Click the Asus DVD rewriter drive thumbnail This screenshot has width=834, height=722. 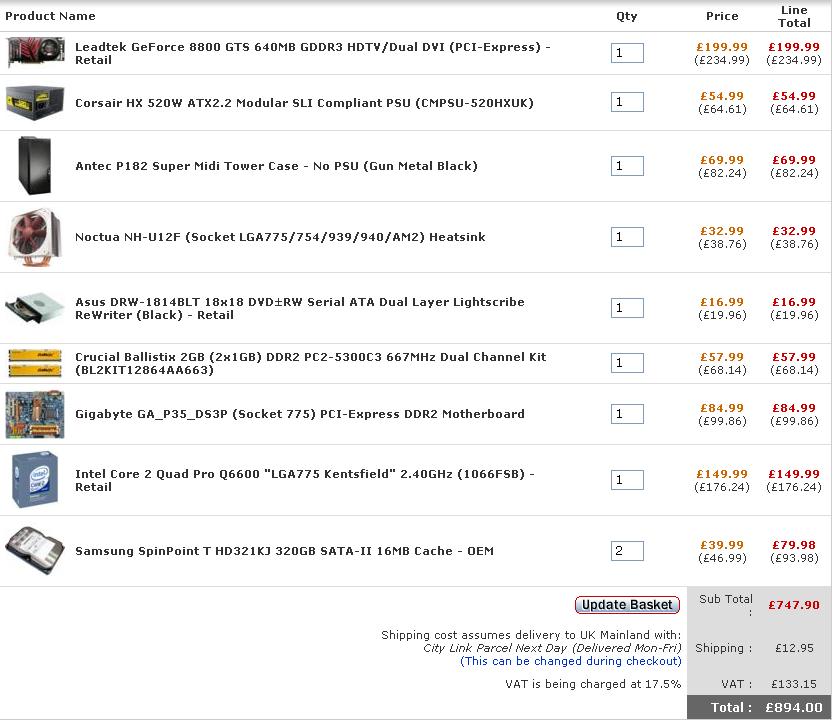[35, 308]
